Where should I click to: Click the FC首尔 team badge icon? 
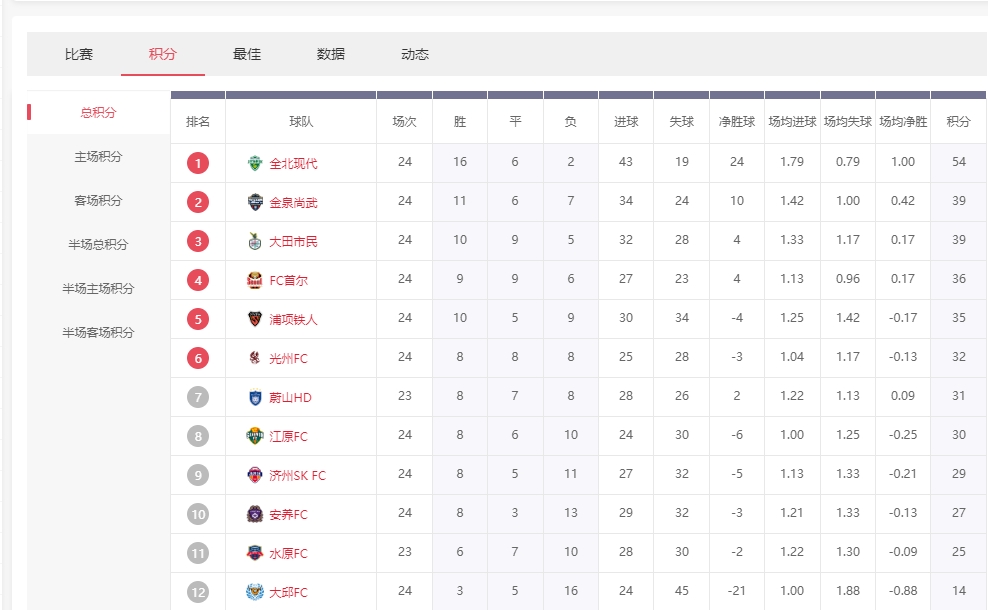point(255,280)
